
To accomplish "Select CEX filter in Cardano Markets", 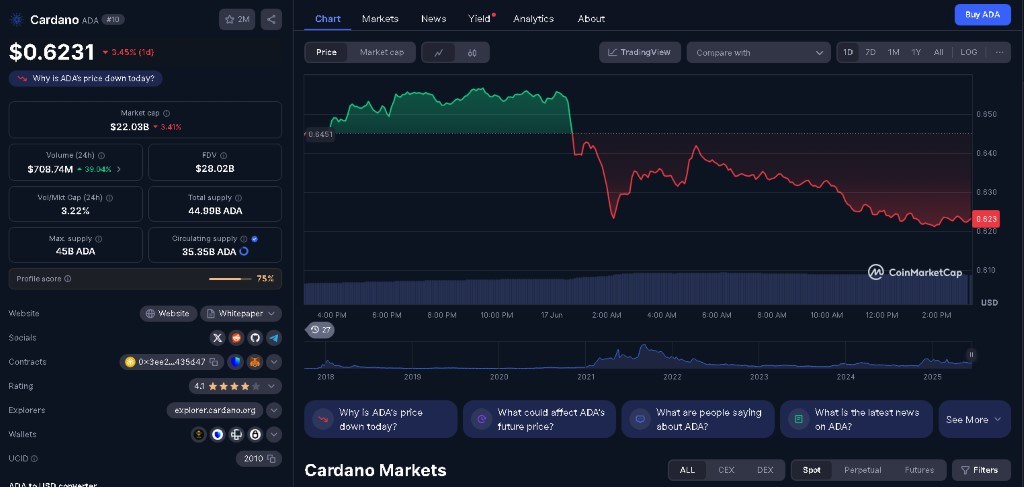I will click(x=726, y=470).
